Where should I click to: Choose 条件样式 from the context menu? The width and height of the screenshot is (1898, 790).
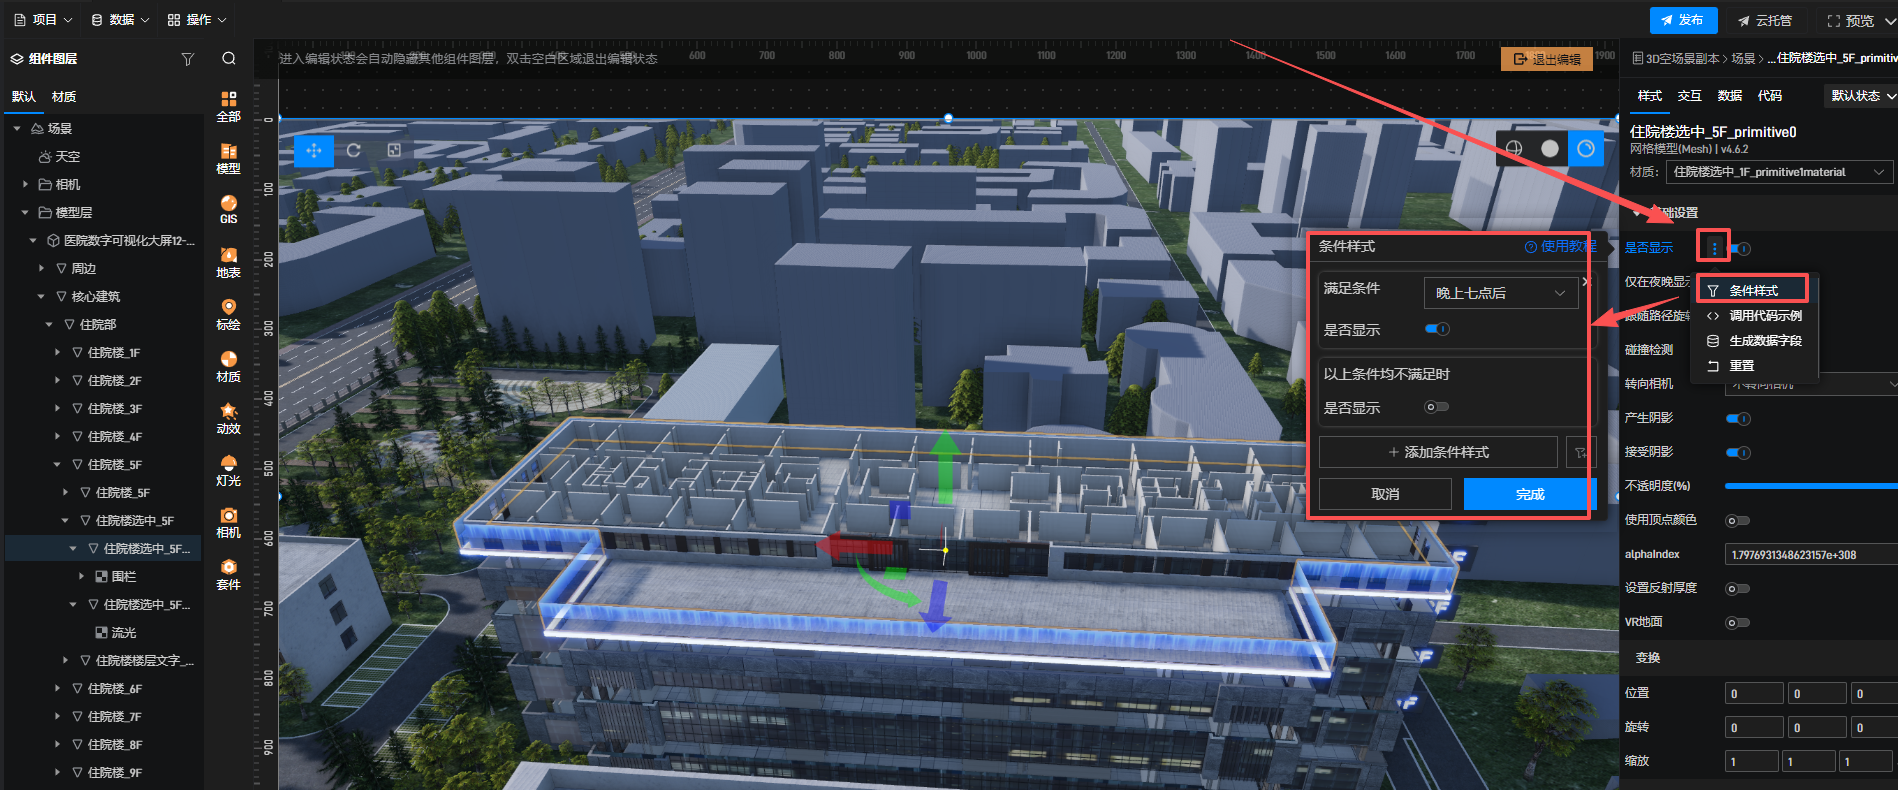[x=1753, y=291]
